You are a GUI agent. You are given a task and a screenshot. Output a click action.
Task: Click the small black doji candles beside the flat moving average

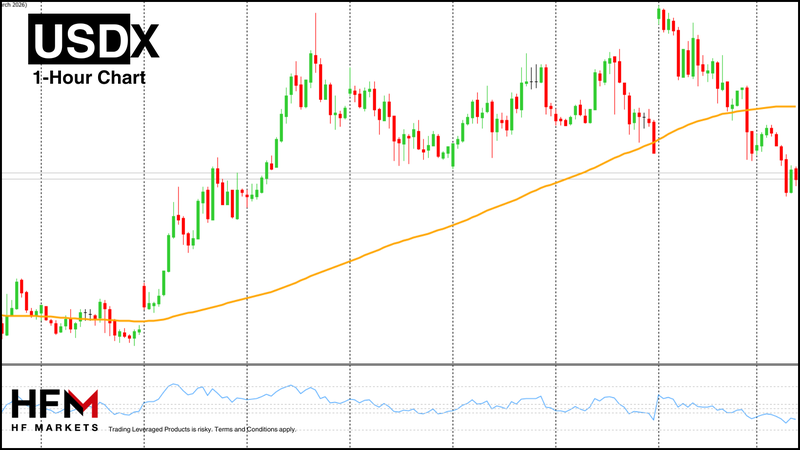pos(88,314)
